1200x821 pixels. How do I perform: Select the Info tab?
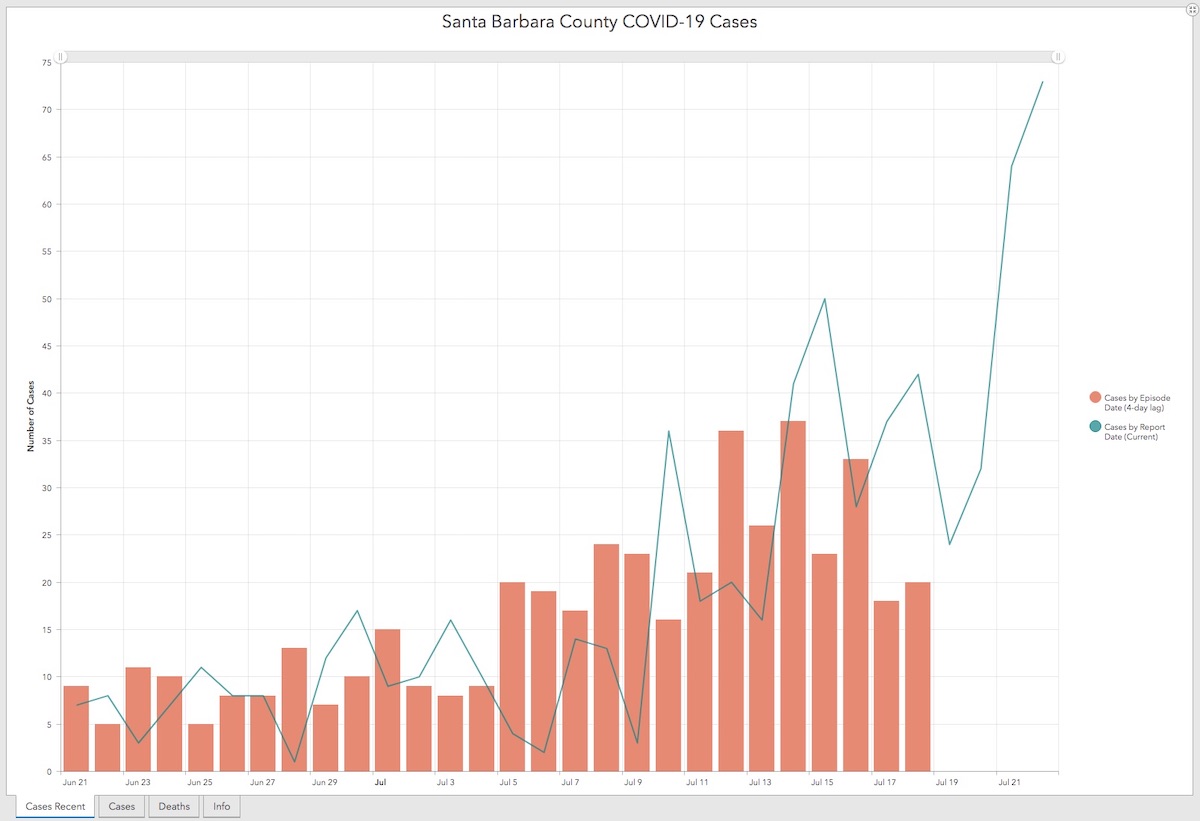pyautogui.click(x=221, y=806)
